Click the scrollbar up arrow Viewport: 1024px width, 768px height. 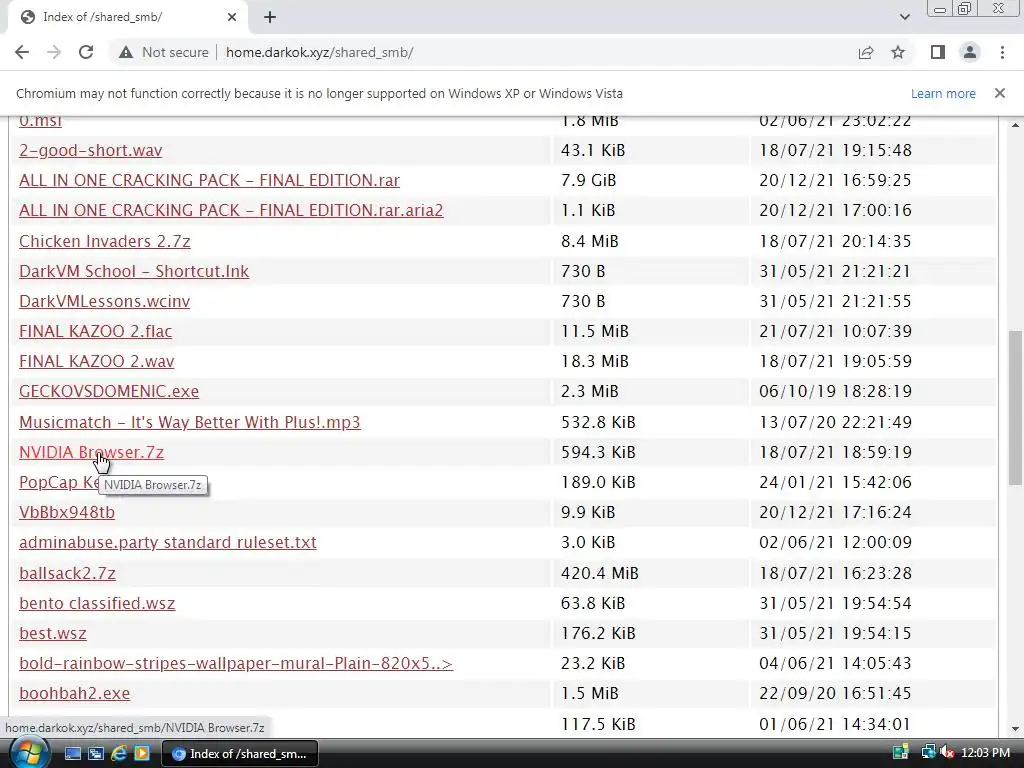coord(1015,124)
